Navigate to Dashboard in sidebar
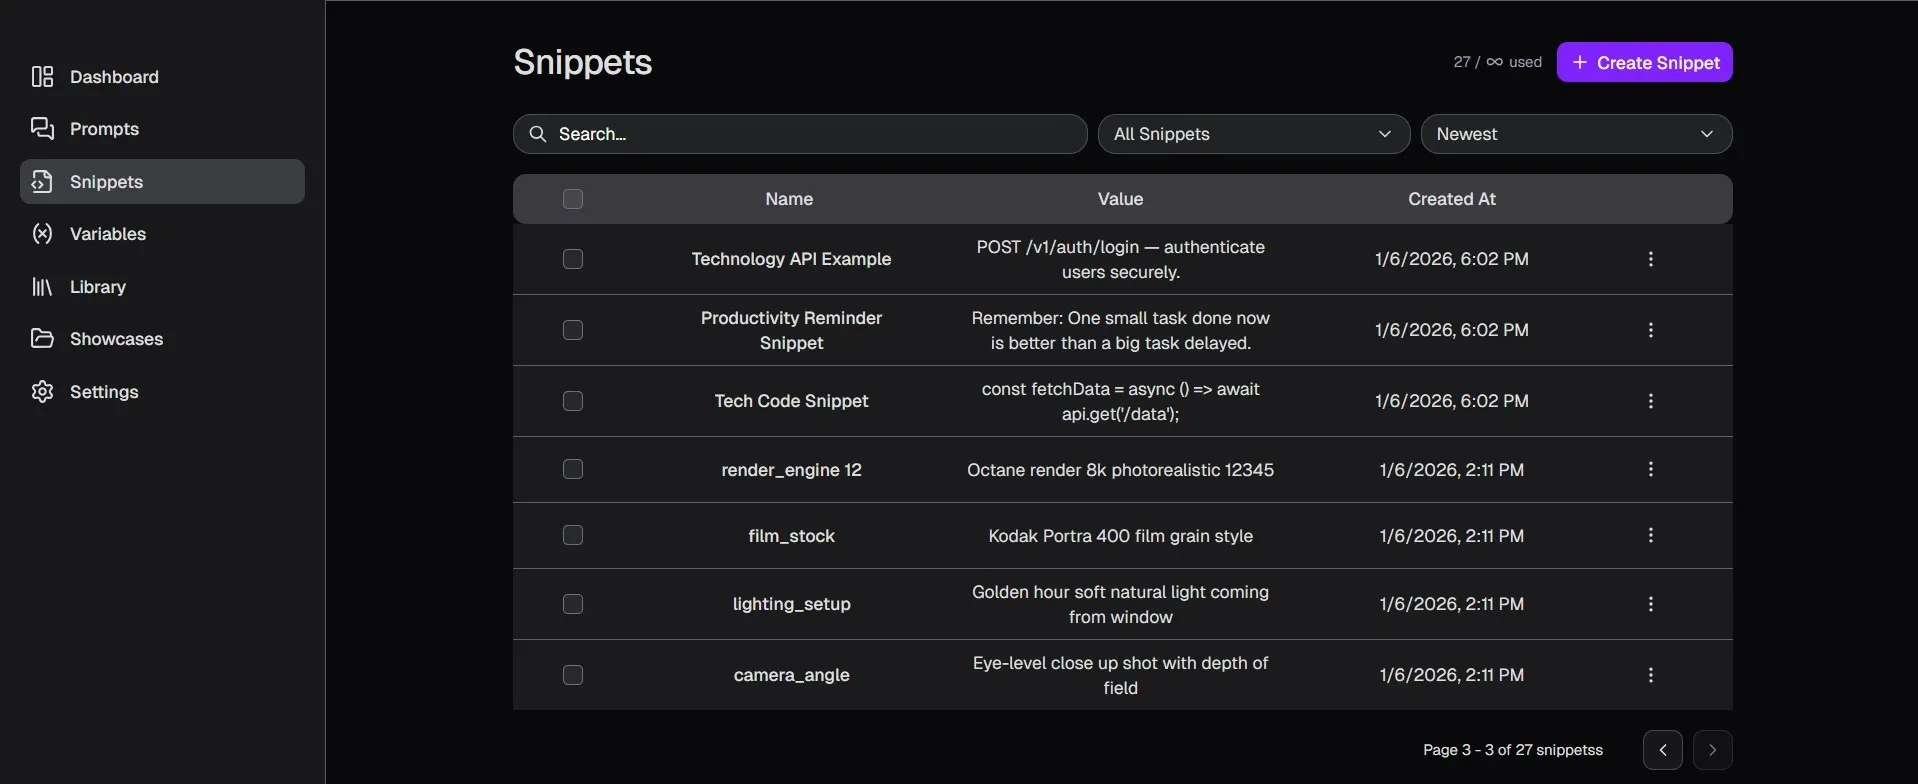Viewport: 1918px width, 784px height. point(162,77)
